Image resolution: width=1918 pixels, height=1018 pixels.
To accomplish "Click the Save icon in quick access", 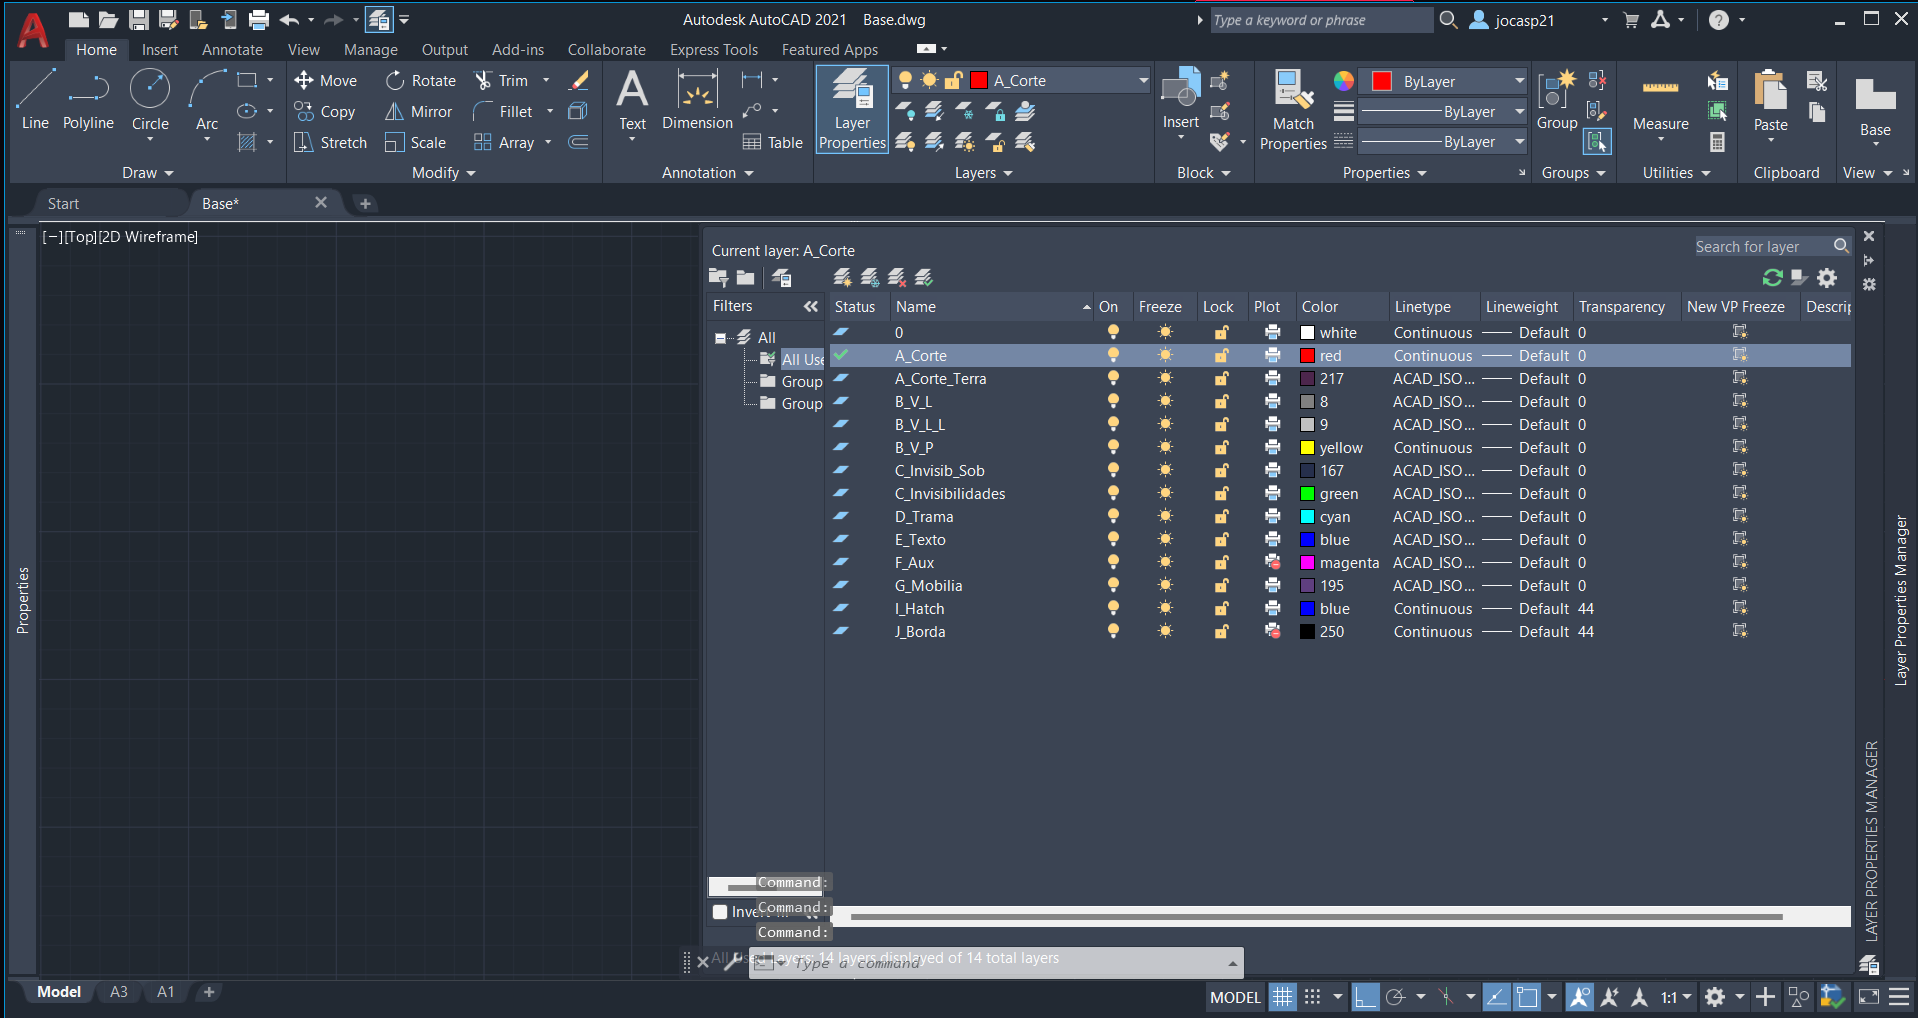I will (139, 19).
